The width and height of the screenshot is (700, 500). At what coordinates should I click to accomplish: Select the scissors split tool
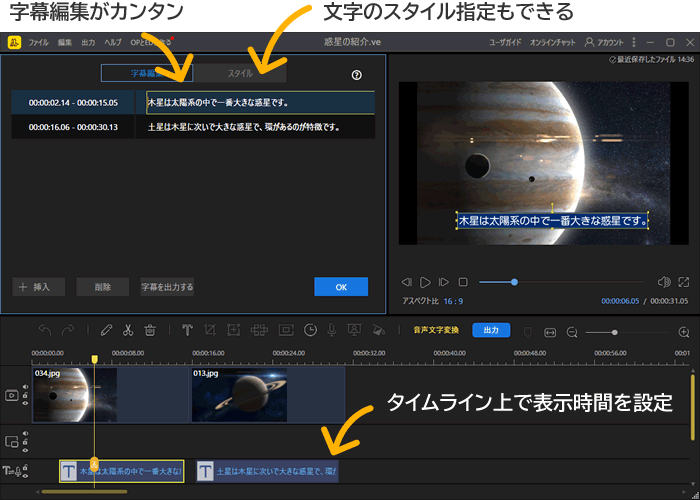pyautogui.click(x=128, y=330)
